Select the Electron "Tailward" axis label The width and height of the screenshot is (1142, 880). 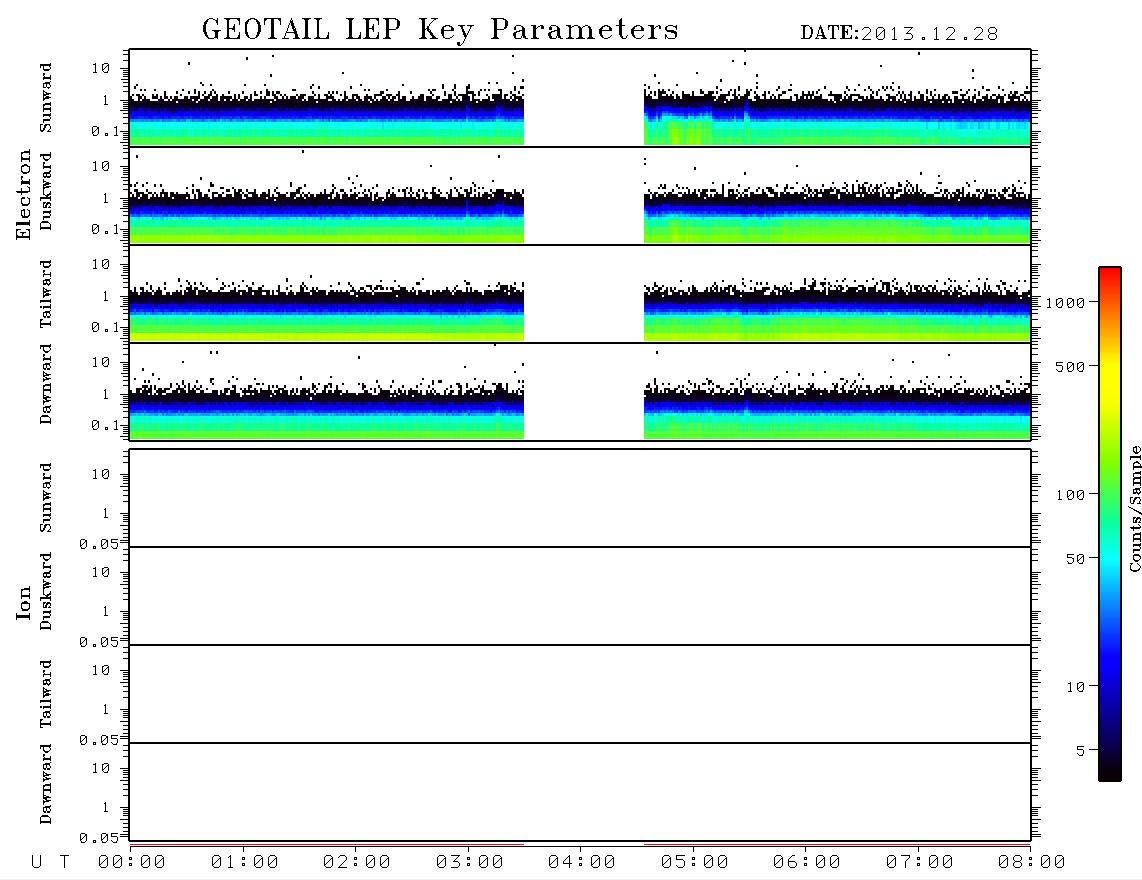tap(46, 294)
